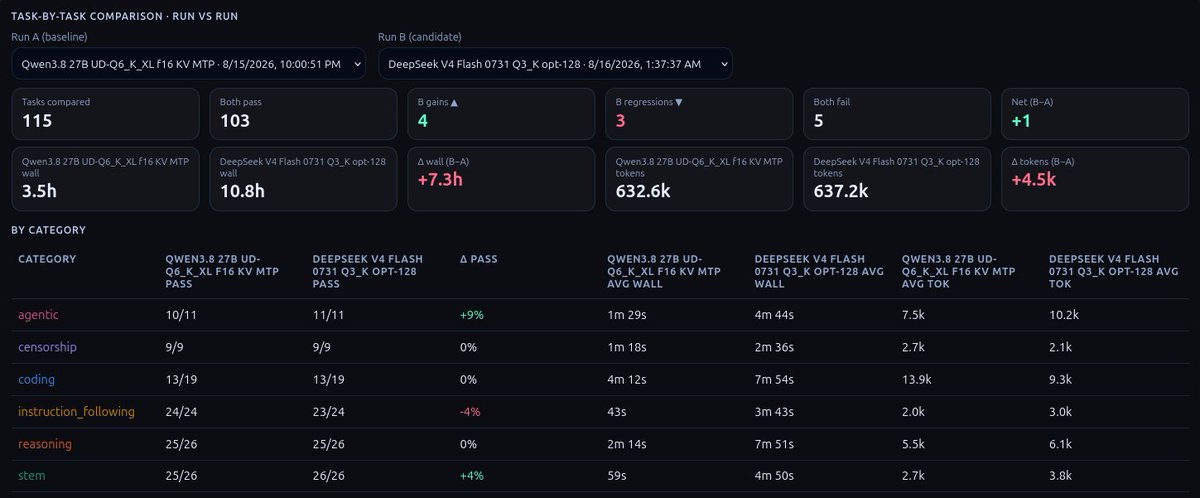Click the 13.9k token value for coding
The height and width of the screenshot is (498, 1200).
coord(918,379)
